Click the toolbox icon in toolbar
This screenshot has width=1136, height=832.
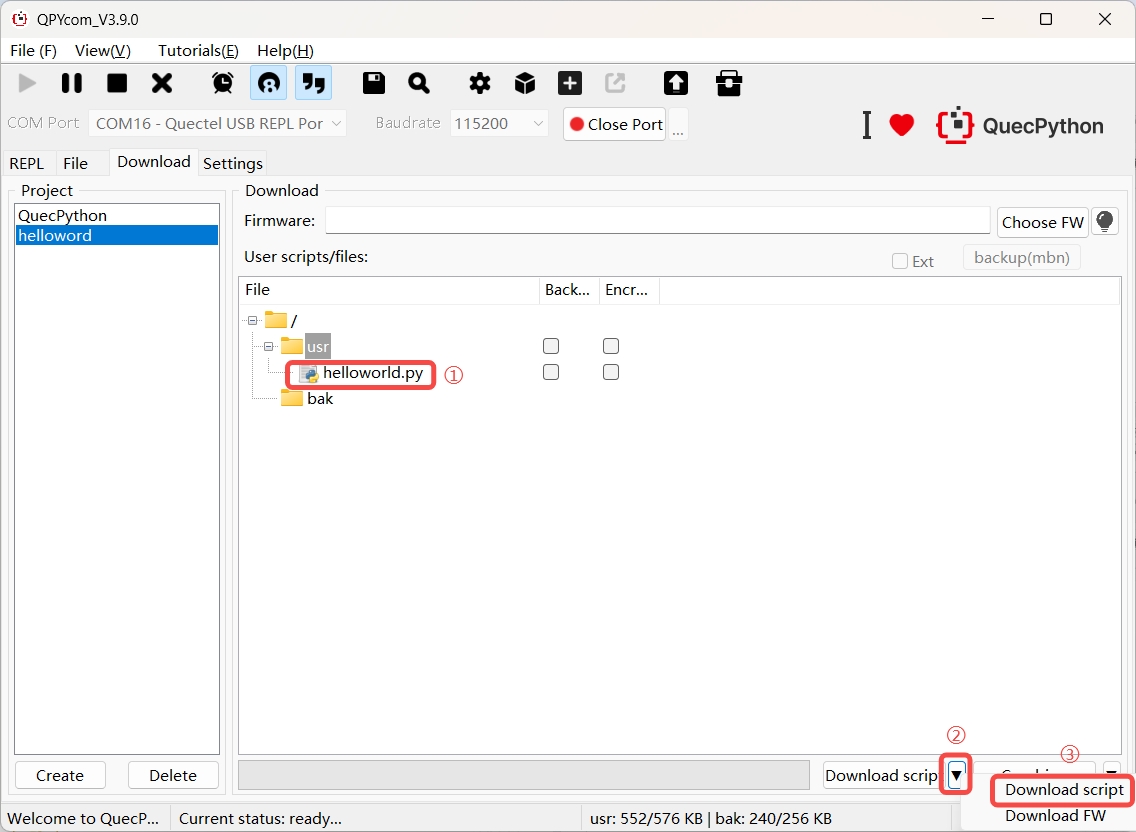pyautogui.click(x=729, y=83)
